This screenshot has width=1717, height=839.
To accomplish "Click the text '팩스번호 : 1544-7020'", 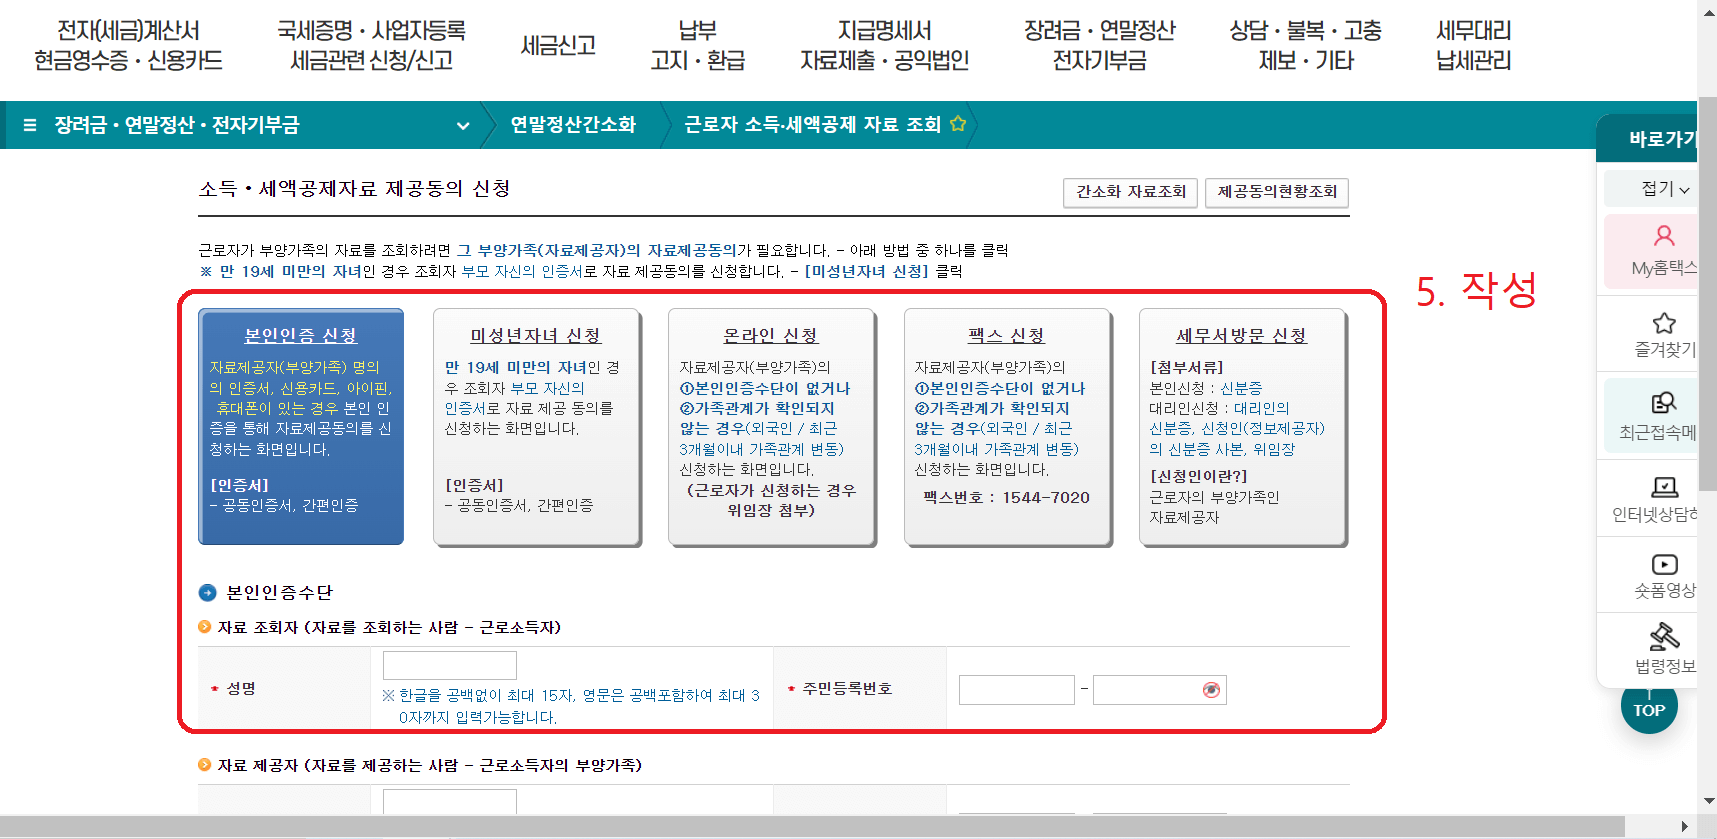I will (x=1006, y=498).
